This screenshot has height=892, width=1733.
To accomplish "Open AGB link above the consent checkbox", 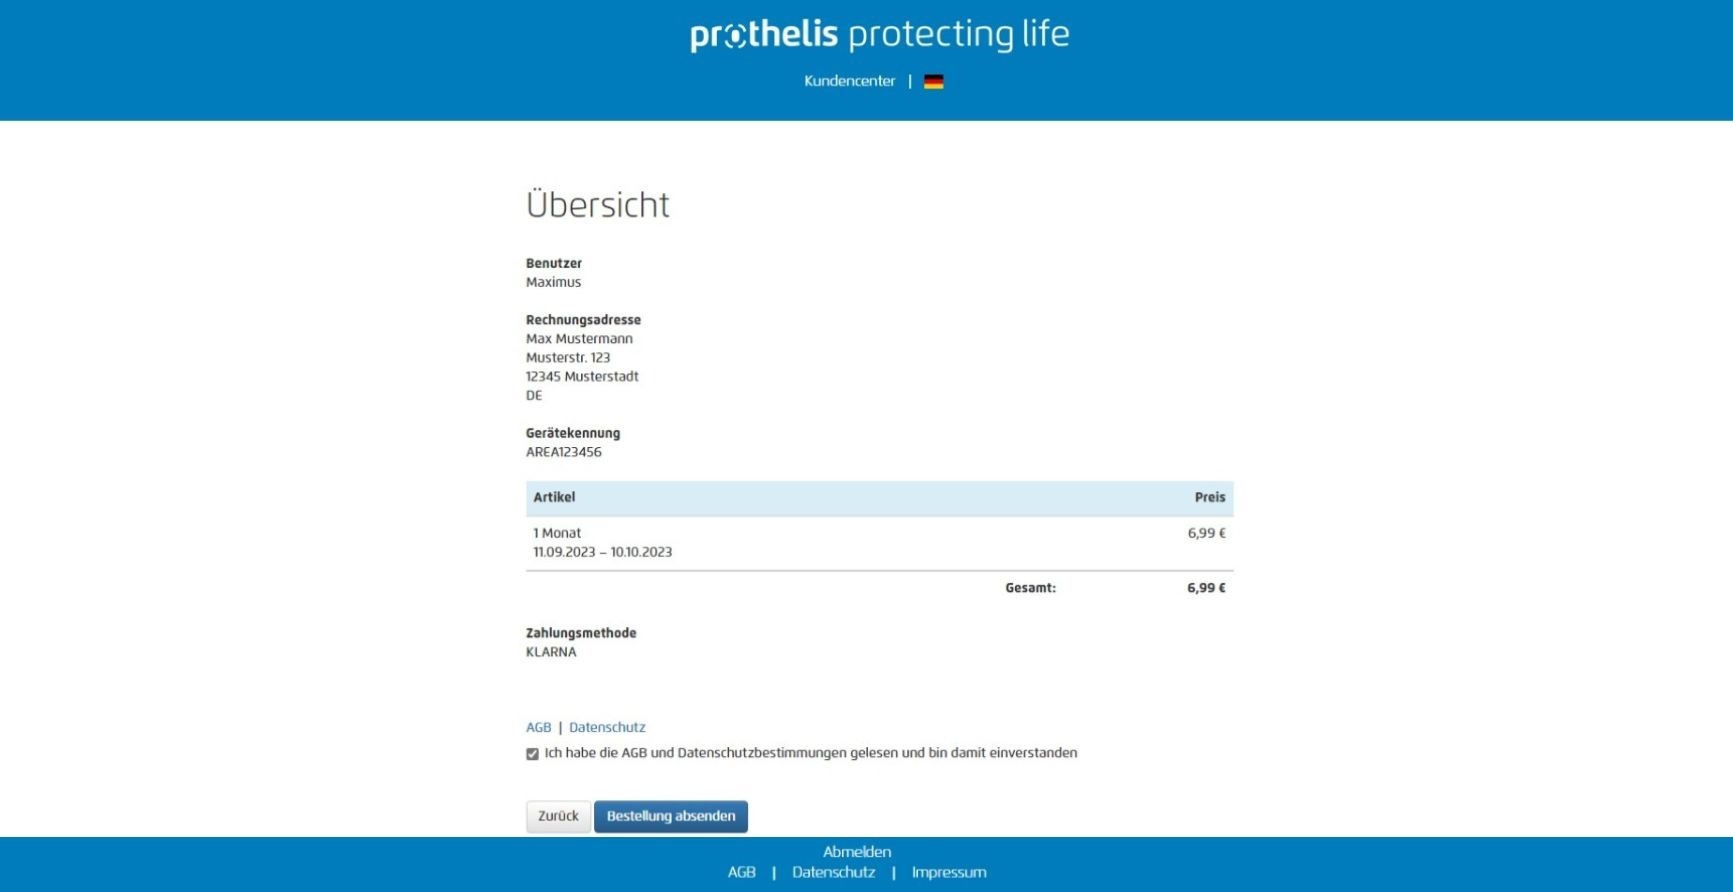I will click(538, 727).
